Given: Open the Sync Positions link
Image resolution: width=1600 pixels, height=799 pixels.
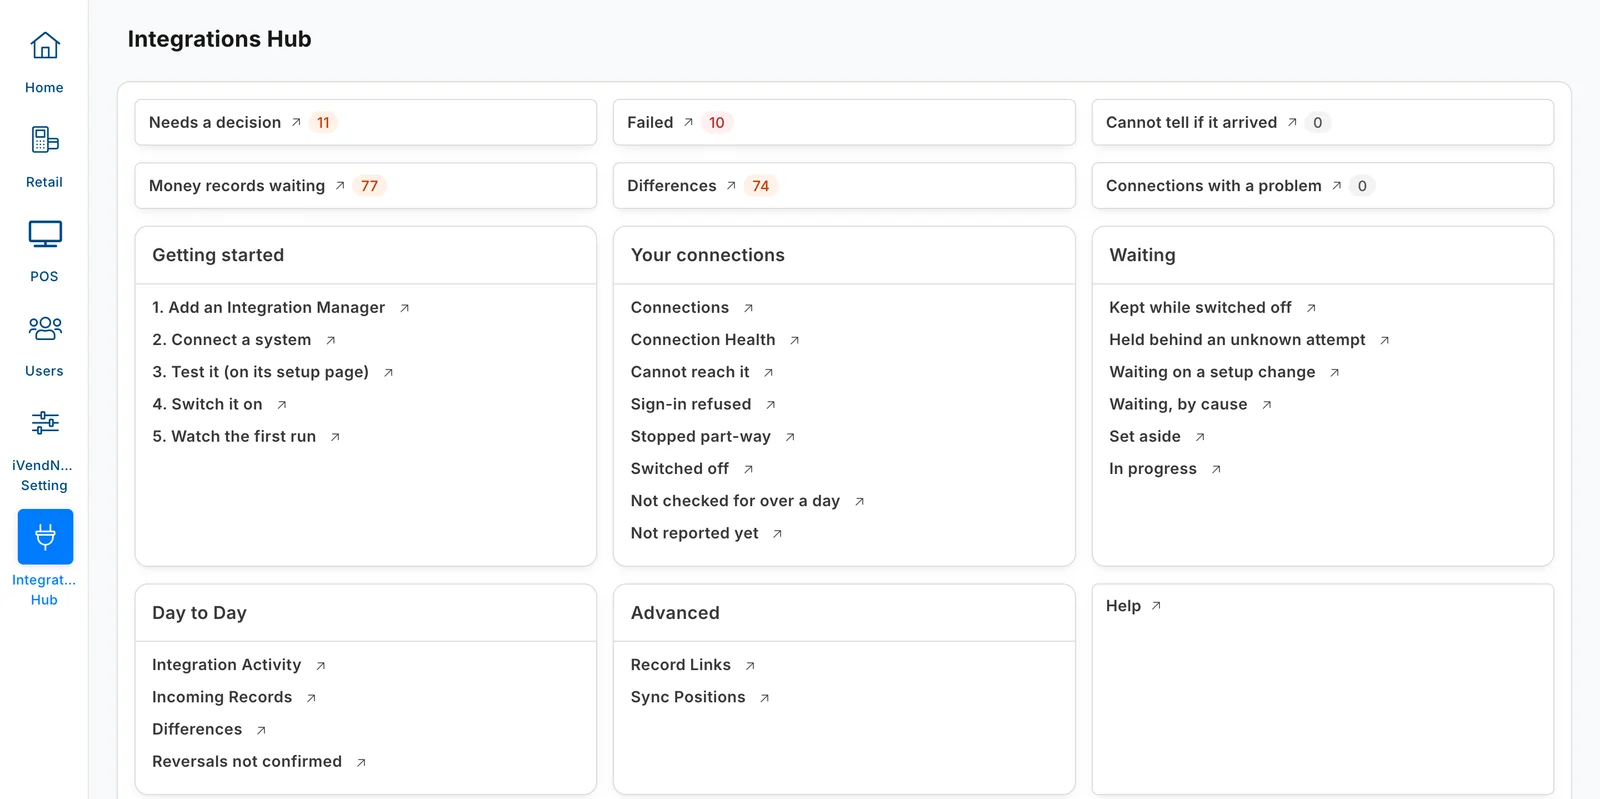Looking at the screenshot, I should click(688, 698).
